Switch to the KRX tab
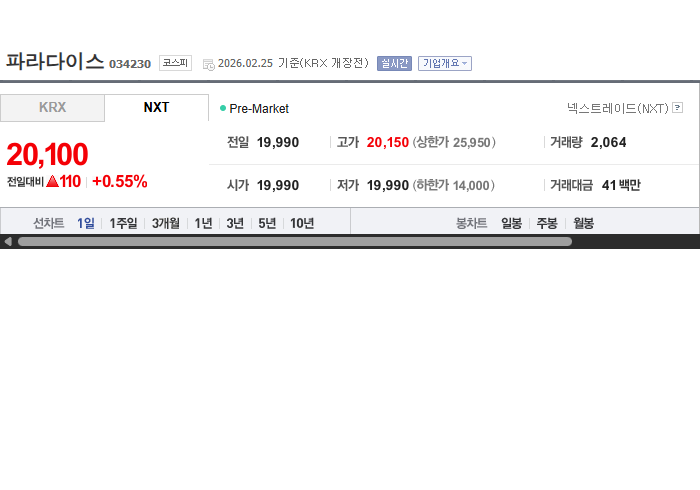The image size is (700, 490). coord(52,108)
